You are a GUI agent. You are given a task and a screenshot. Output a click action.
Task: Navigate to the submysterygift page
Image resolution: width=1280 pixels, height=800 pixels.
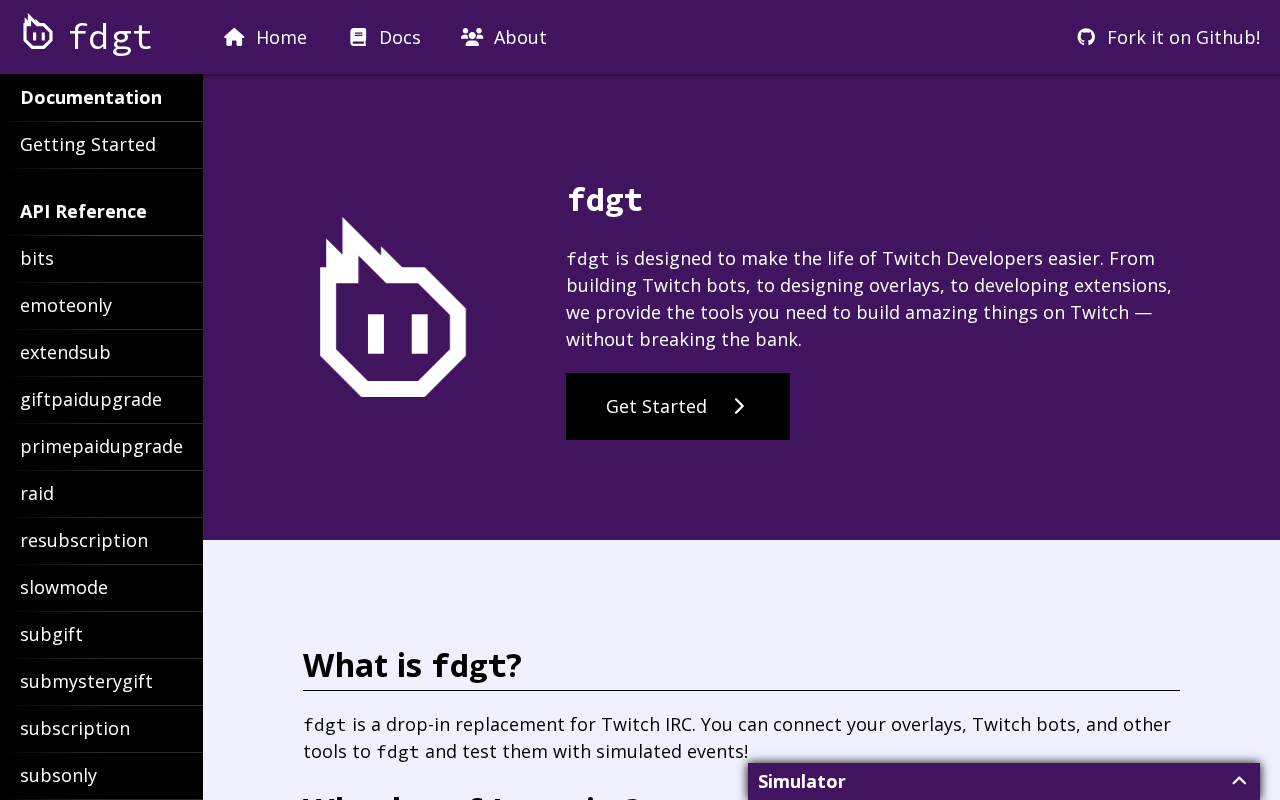(x=86, y=681)
